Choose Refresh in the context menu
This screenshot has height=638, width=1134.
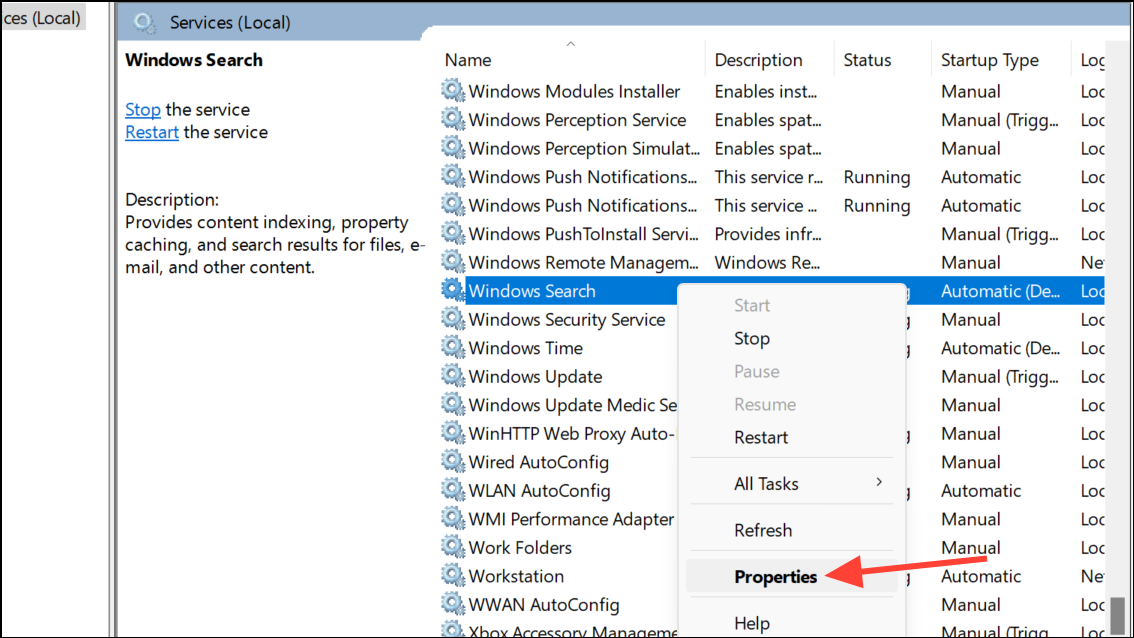pyautogui.click(x=792, y=530)
